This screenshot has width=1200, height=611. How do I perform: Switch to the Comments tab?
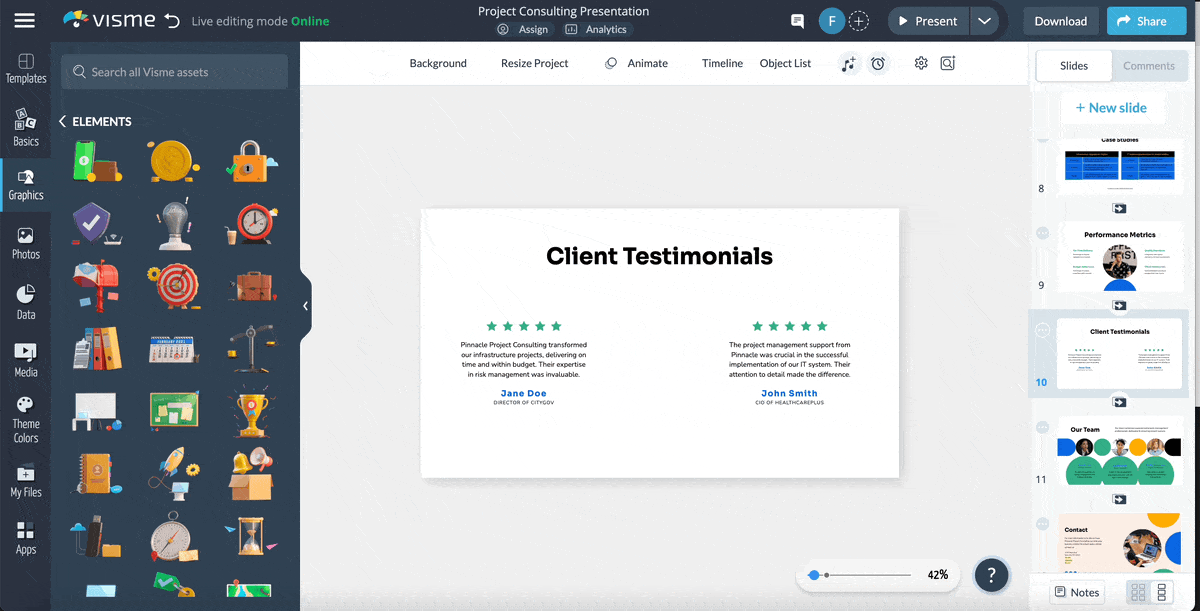point(1148,66)
